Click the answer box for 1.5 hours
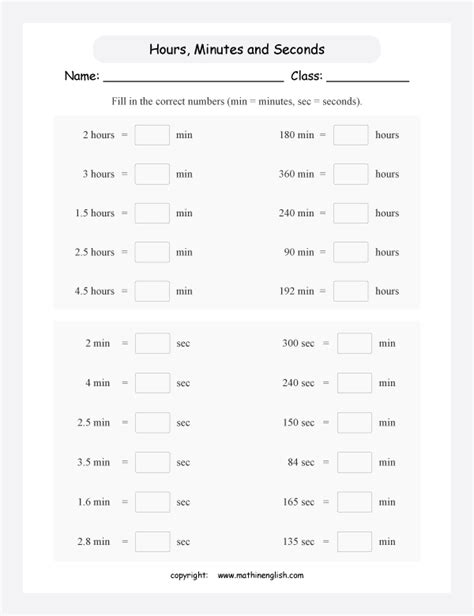The height and width of the screenshot is (616, 474). coord(152,213)
